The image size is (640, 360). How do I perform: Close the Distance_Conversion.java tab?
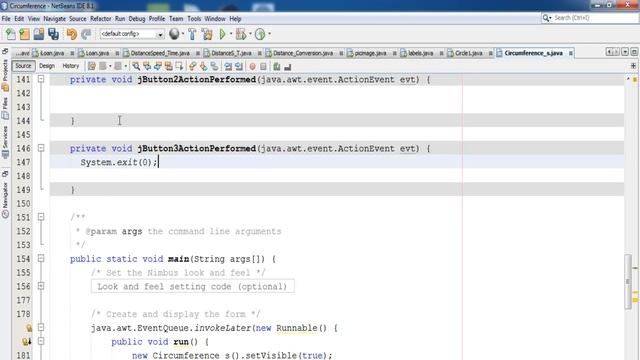(x=341, y=53)
